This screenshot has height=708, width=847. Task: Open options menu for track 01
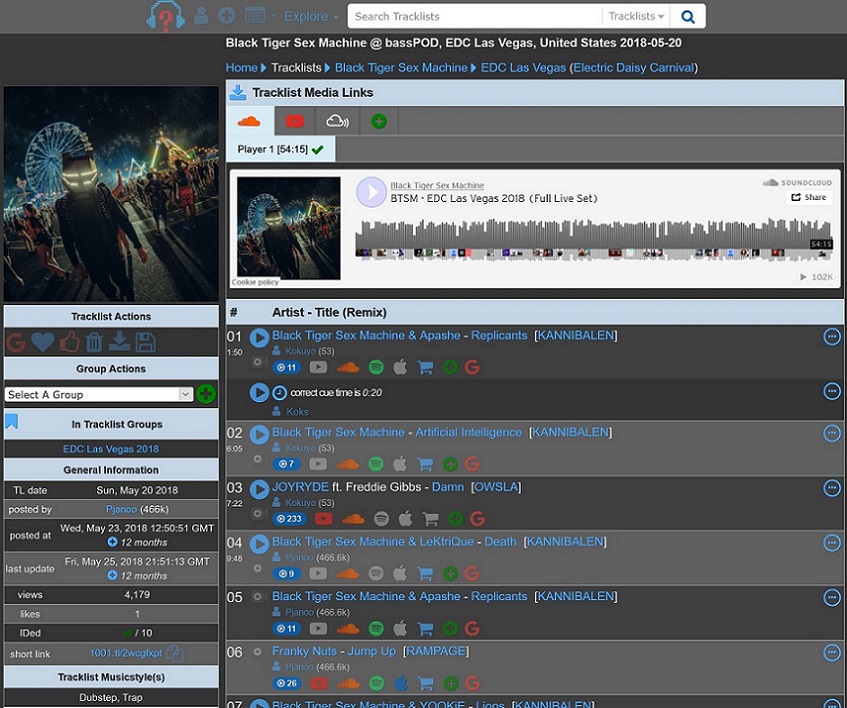point(832,336)
